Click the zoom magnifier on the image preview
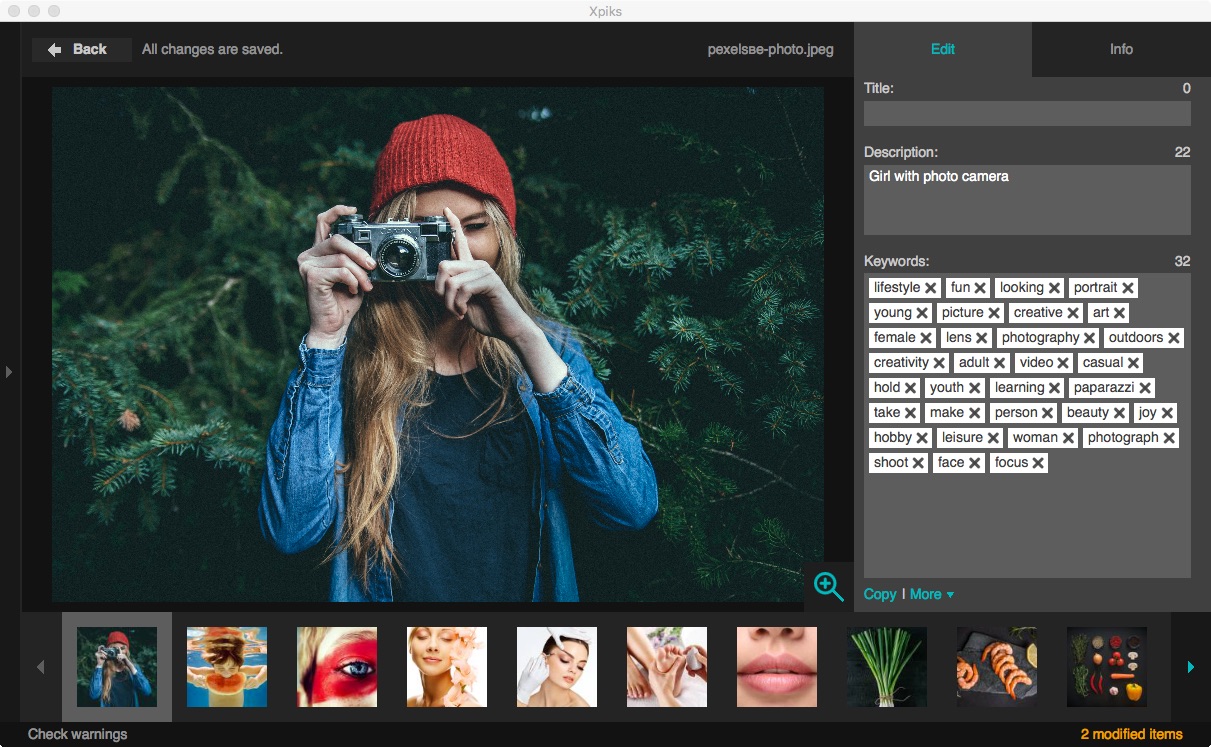Image resolution: width=1211 pixels, height=747 pixels. point(827,587)
